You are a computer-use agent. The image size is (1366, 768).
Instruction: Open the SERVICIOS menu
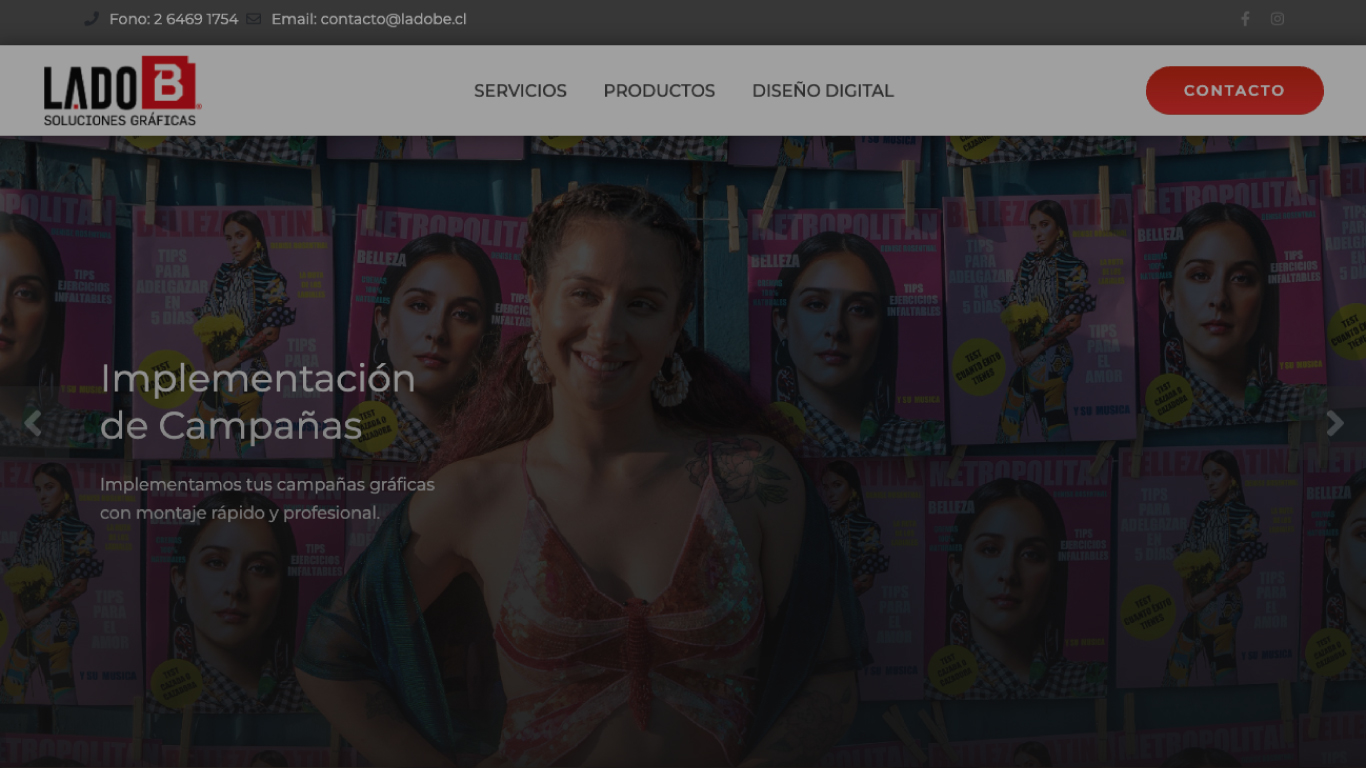pyautogui.click(x=520, y=91)
